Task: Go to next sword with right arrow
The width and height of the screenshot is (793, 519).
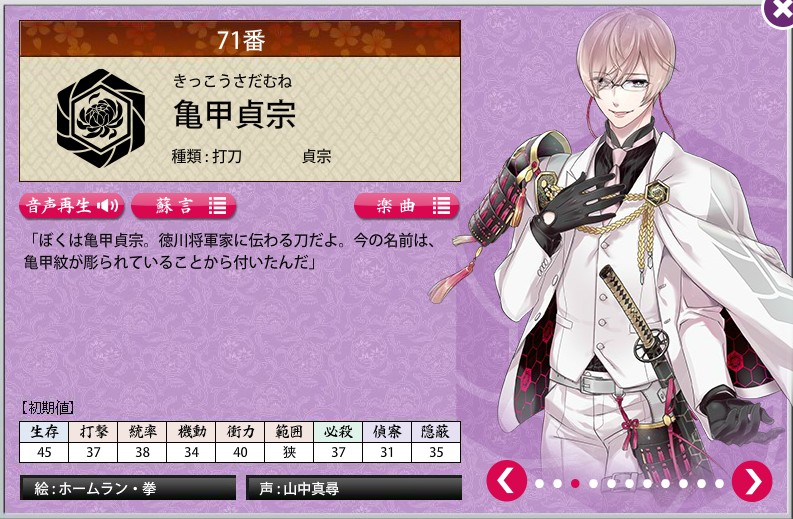Action: point(752,481)
